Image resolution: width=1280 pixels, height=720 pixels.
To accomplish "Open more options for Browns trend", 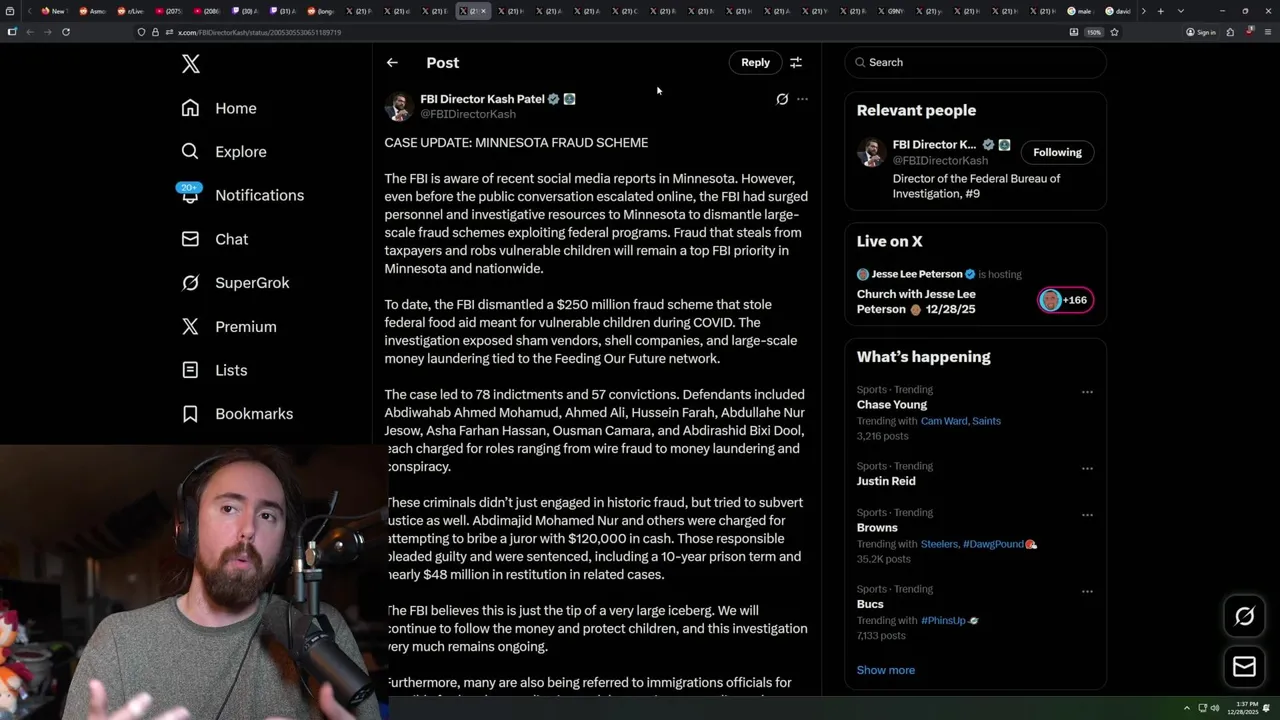I will [x=1087, y=515].
